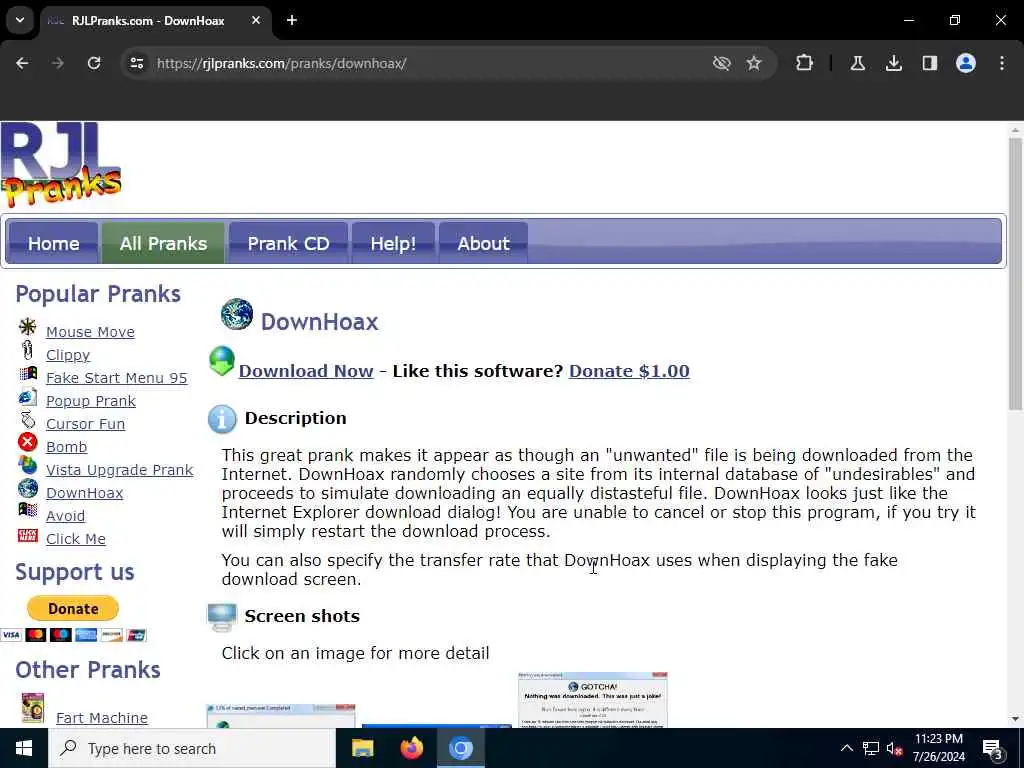
Task: Open the All Pranks nav tab
Action: (163, 243)
